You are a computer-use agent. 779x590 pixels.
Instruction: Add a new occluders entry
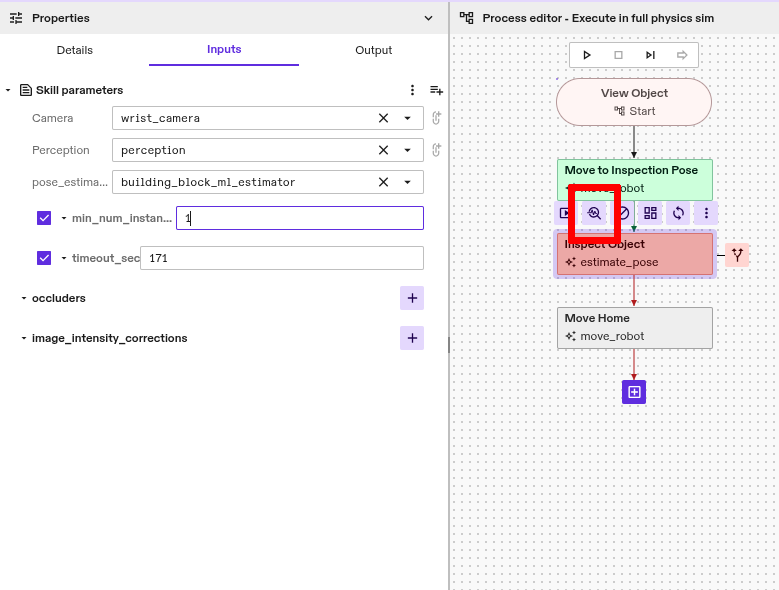[x=411, y=298]
